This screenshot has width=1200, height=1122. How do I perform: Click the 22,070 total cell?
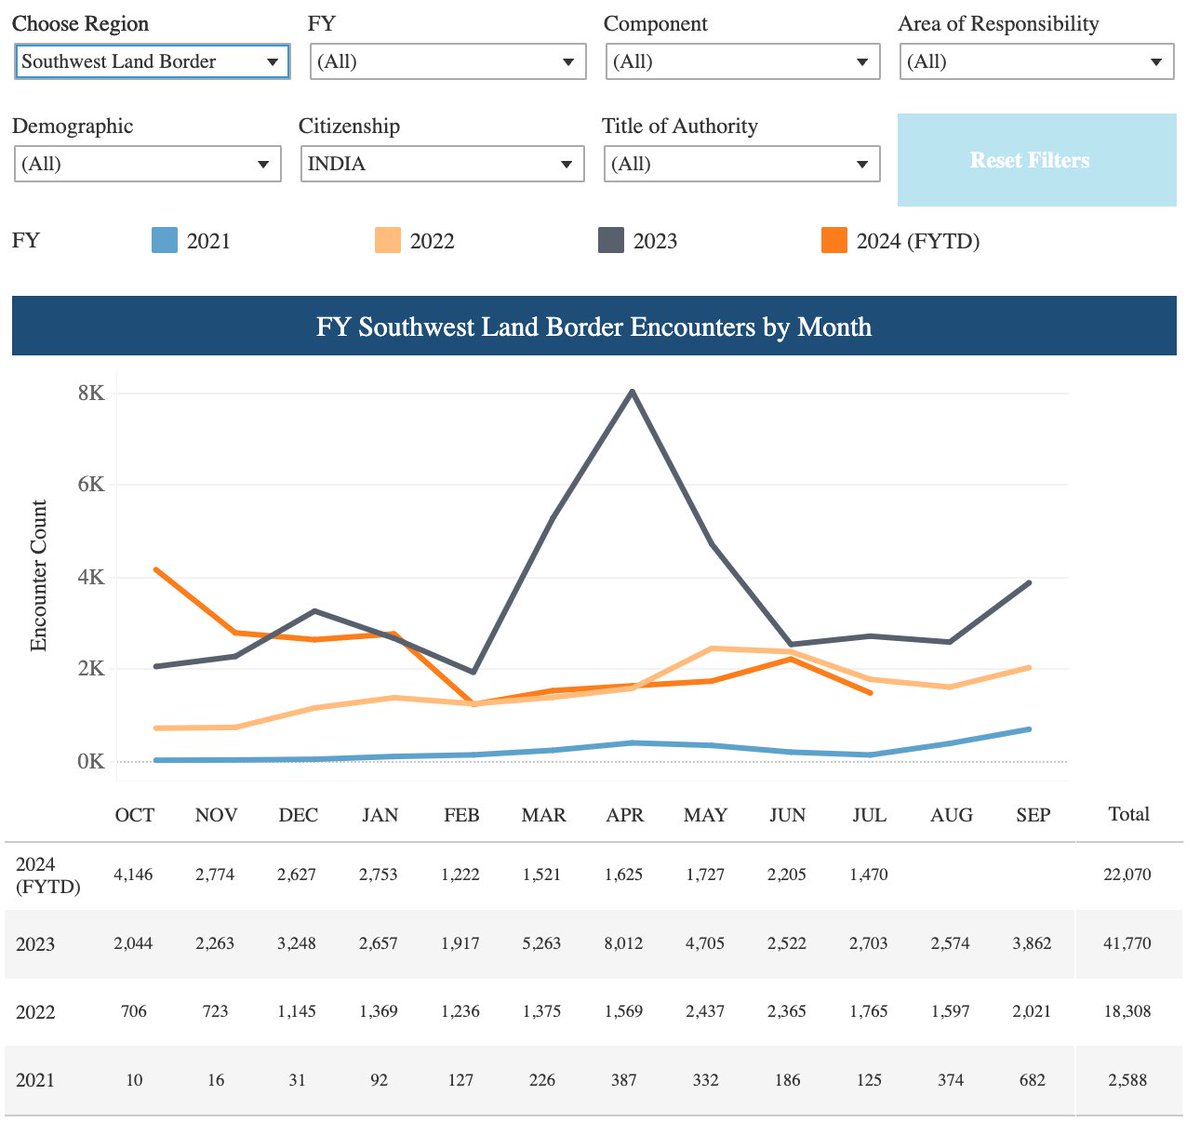click(x=1127, y=874)
